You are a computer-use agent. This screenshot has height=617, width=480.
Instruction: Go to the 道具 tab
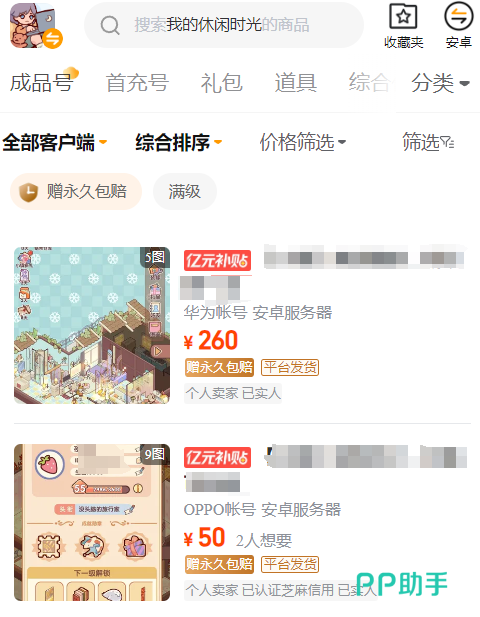[x=295, y=83]
